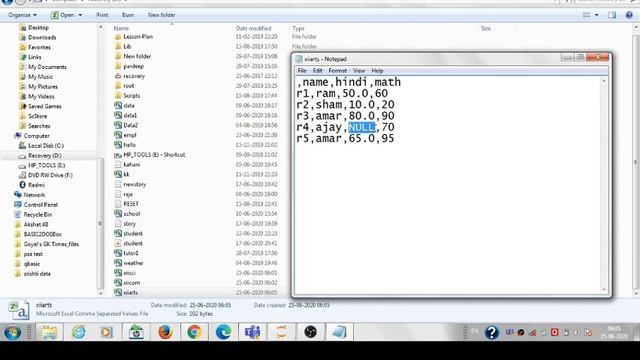Screen dimensions: 640x360
Task: Click the Notepad scrollbar down arrow
Action: point(604,289)
